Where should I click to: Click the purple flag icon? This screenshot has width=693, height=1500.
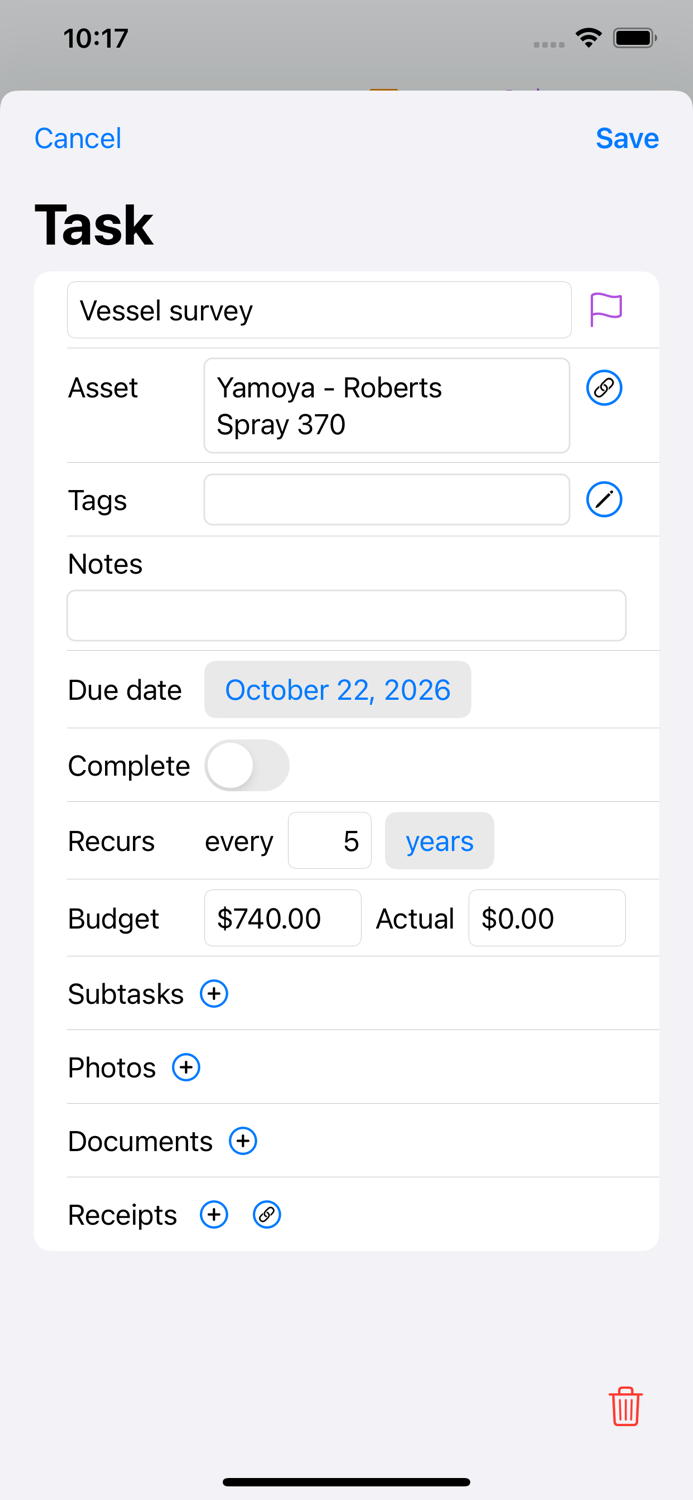[x=605, y=310]
